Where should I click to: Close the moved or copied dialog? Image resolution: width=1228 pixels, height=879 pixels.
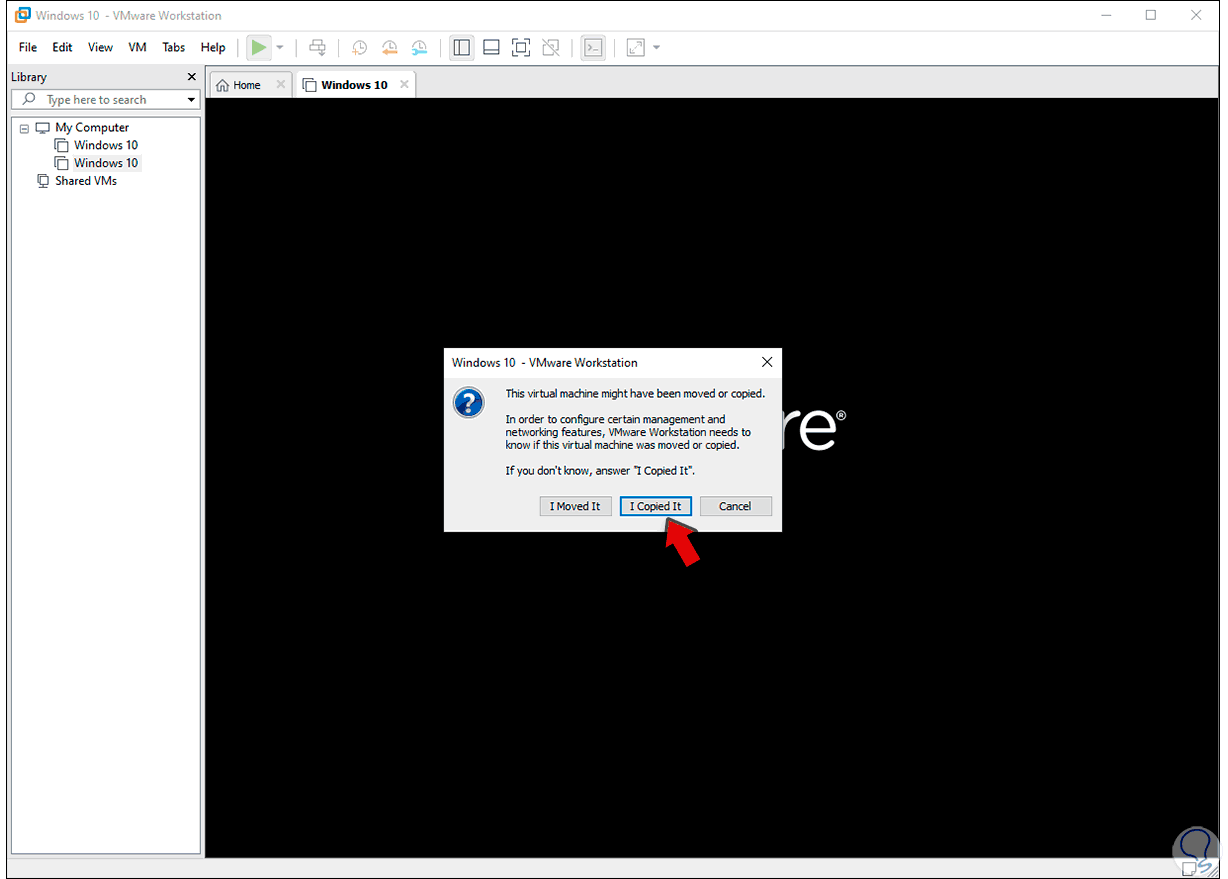(767, 362)
